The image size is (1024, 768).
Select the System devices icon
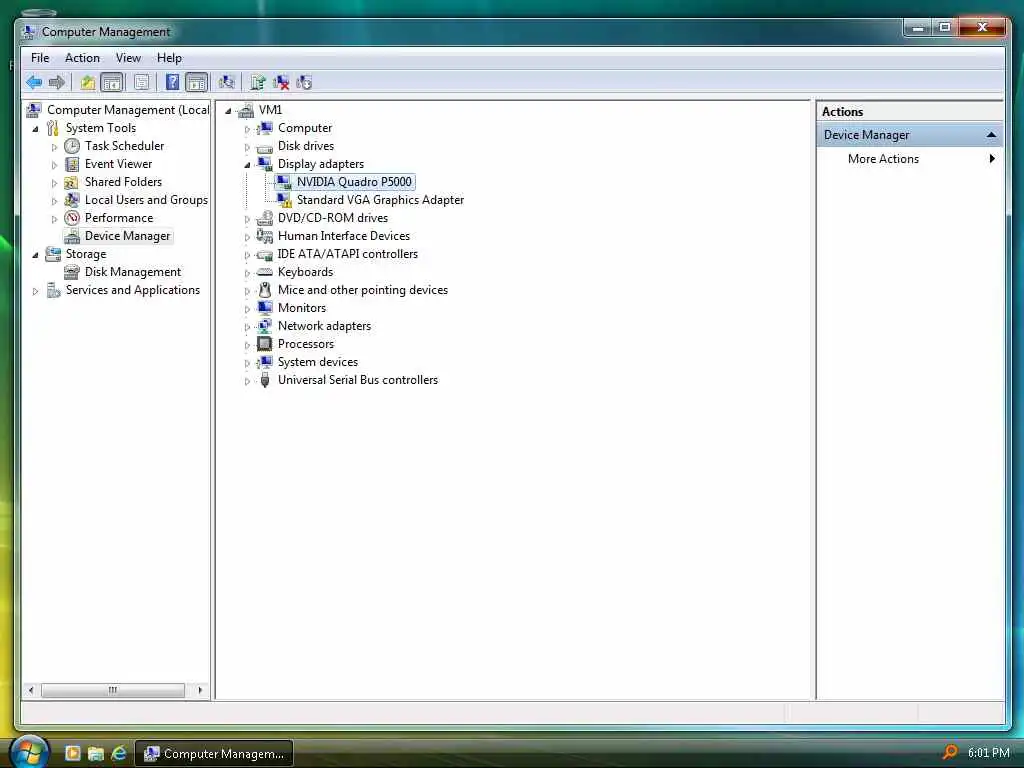click(x=264, y=362)
